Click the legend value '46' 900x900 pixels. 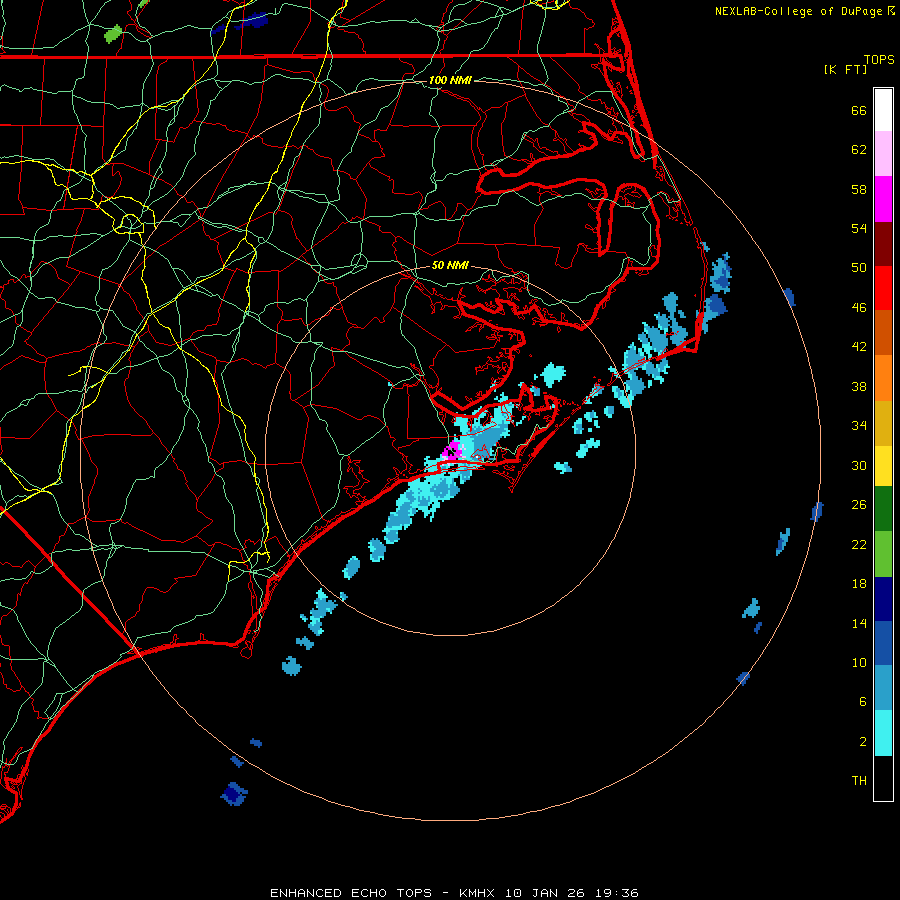click(x=859, y=308)
